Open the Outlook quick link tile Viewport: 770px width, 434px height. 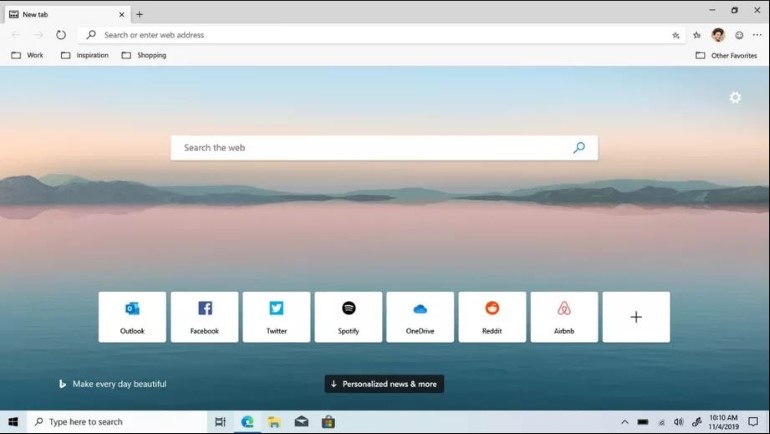pyautogui.click(x=132, y=317)
